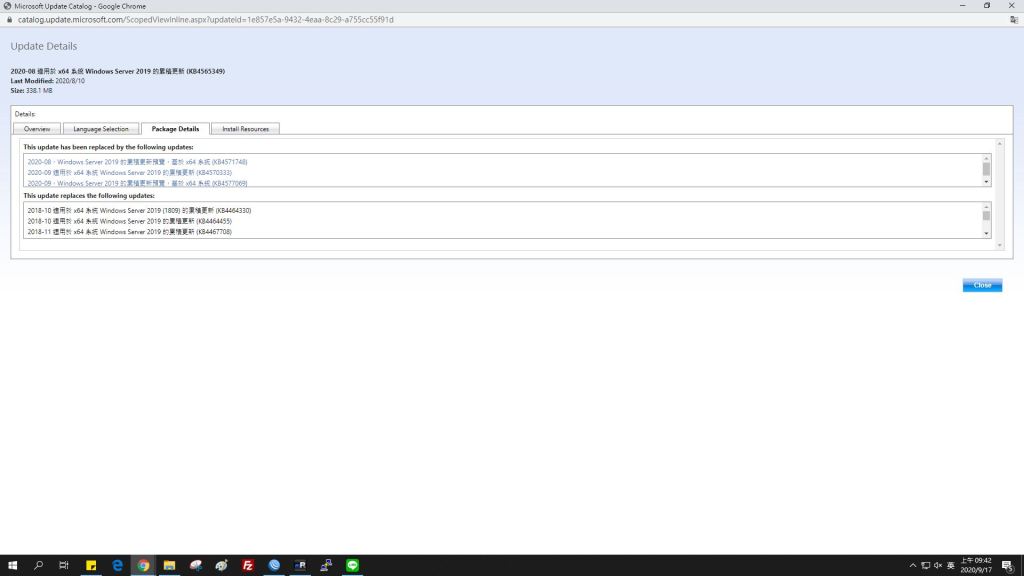Open the Install Resources tab

[245, 129]
